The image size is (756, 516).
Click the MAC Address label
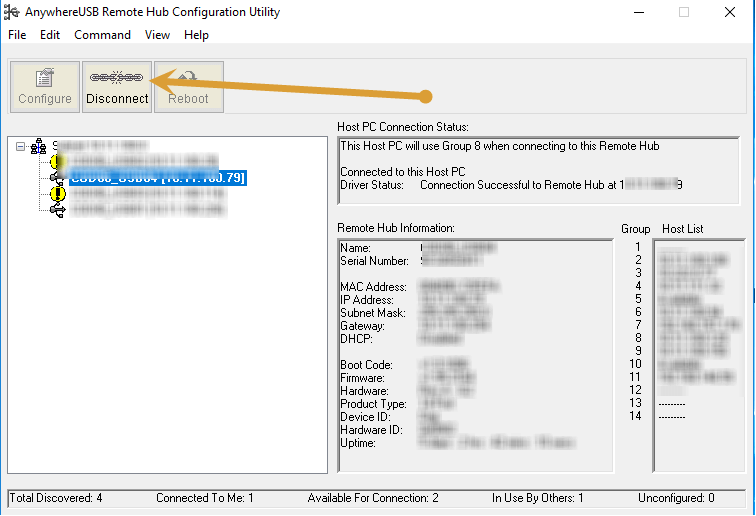point(373,287)
